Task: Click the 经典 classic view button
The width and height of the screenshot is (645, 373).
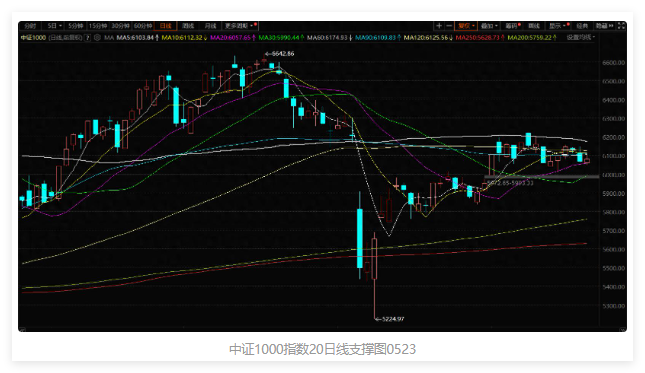Action: pos(582,26)
